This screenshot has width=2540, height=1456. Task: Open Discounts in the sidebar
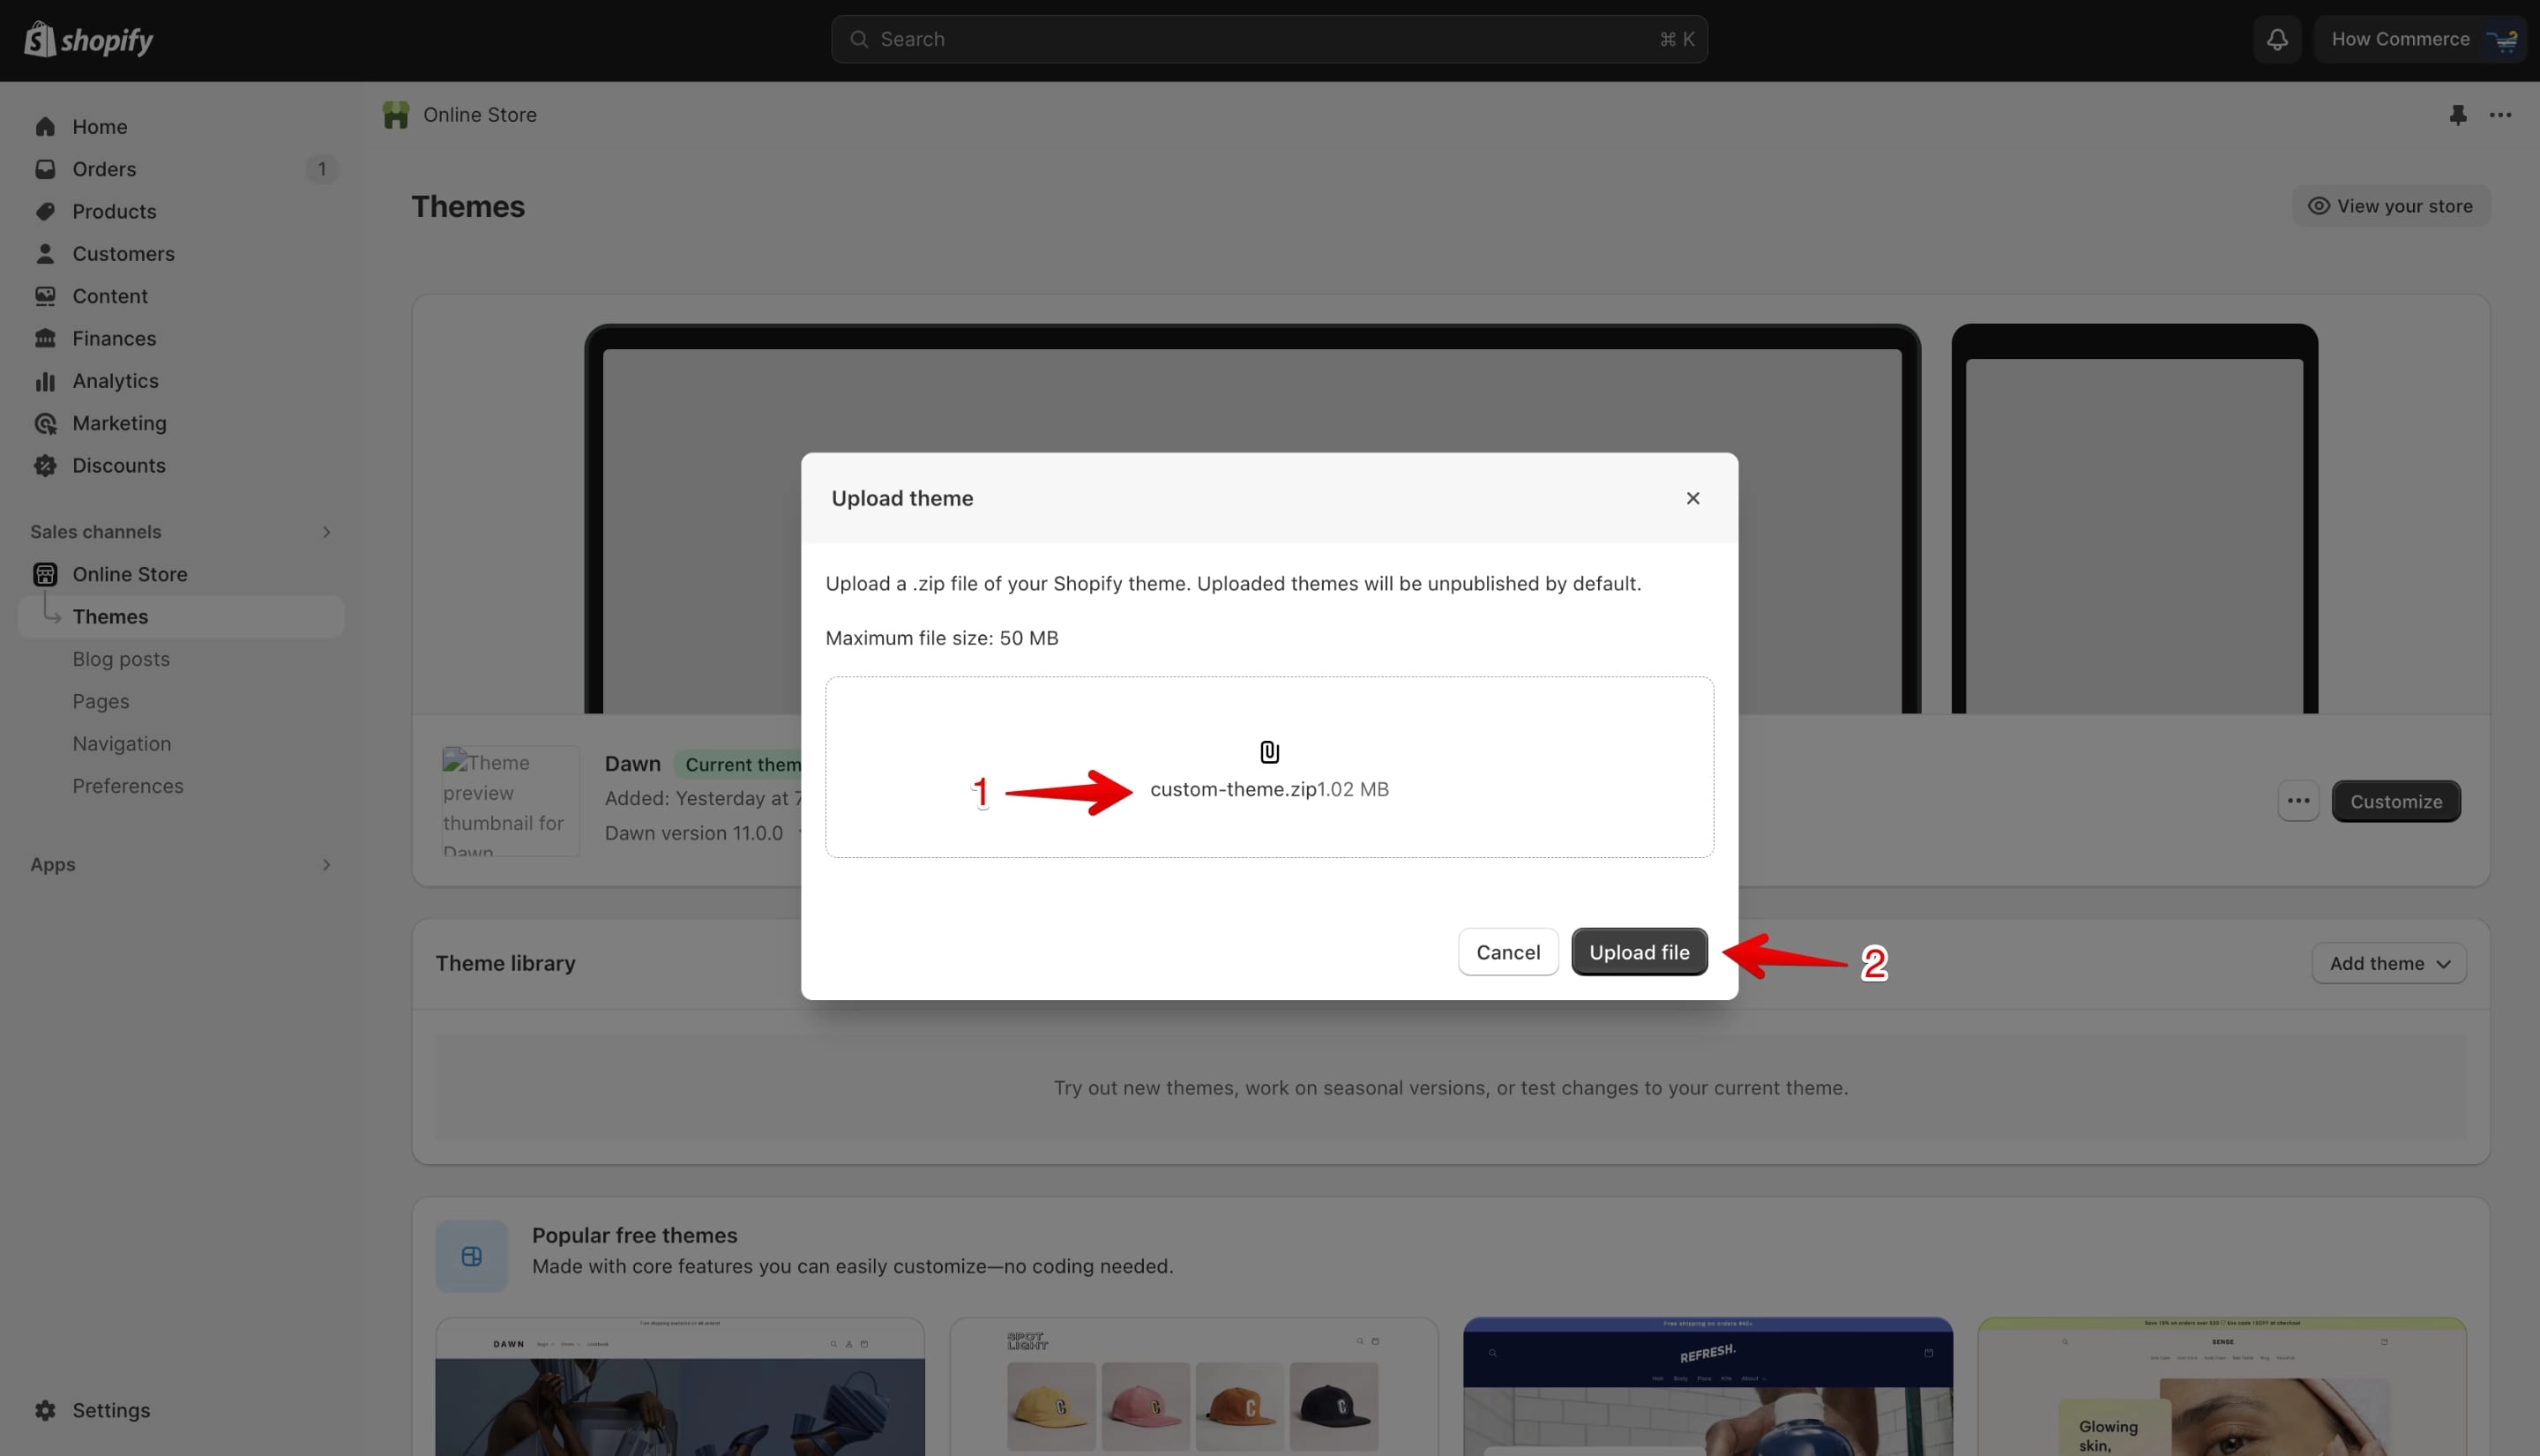(181, 465)
